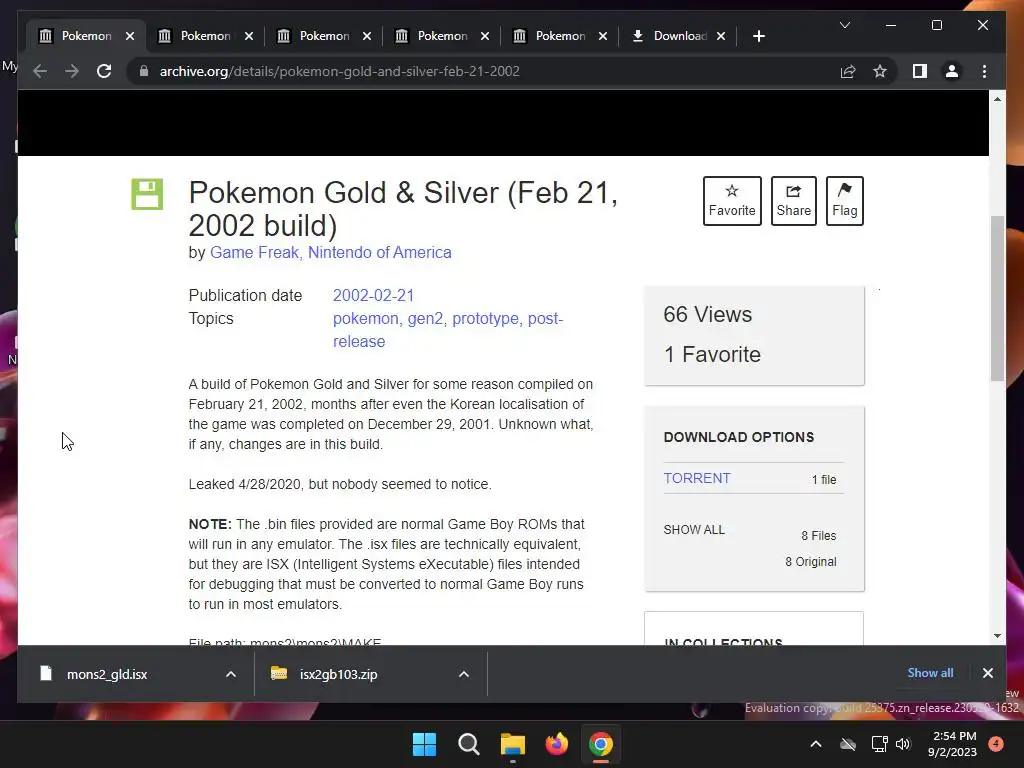Open the 2002-02-21 publication date link
This screenshot has height=768, width=1024.
[374, 295]
